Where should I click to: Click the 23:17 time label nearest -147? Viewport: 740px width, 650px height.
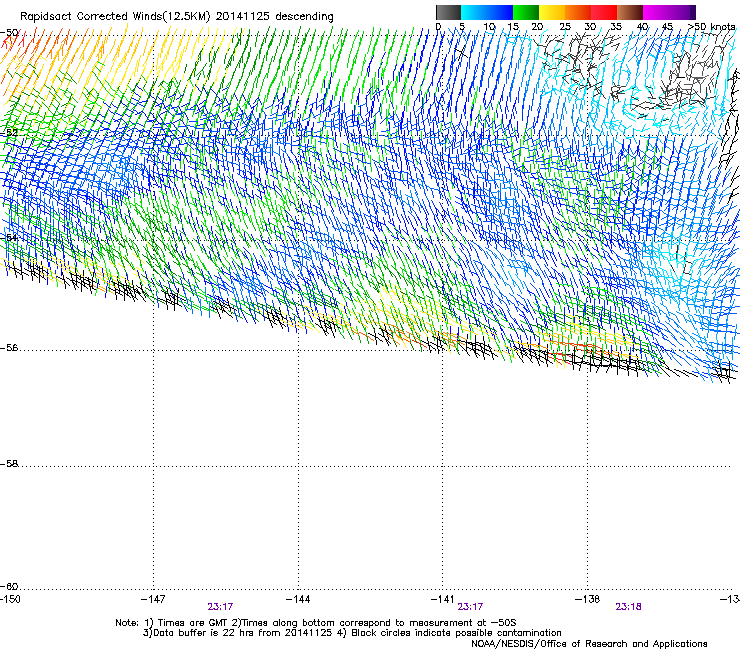click(x=220, y=607)
